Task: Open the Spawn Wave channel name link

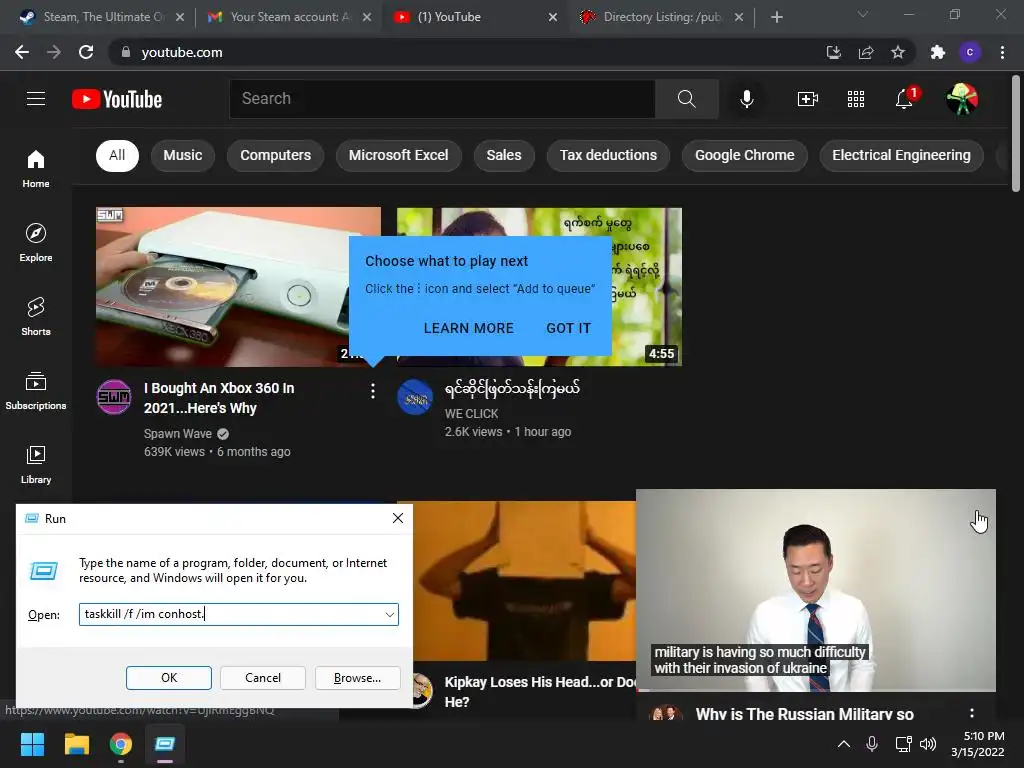Action: pyautogui.click(x=178, y=434)
